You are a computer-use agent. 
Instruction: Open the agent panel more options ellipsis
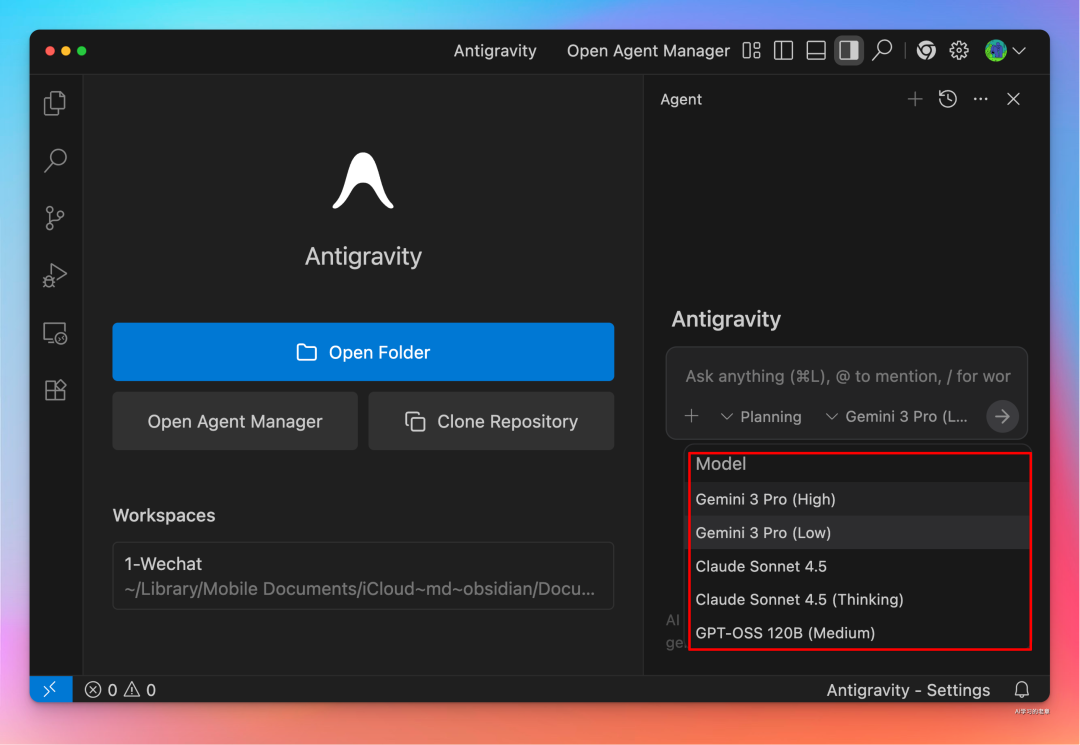981,99
